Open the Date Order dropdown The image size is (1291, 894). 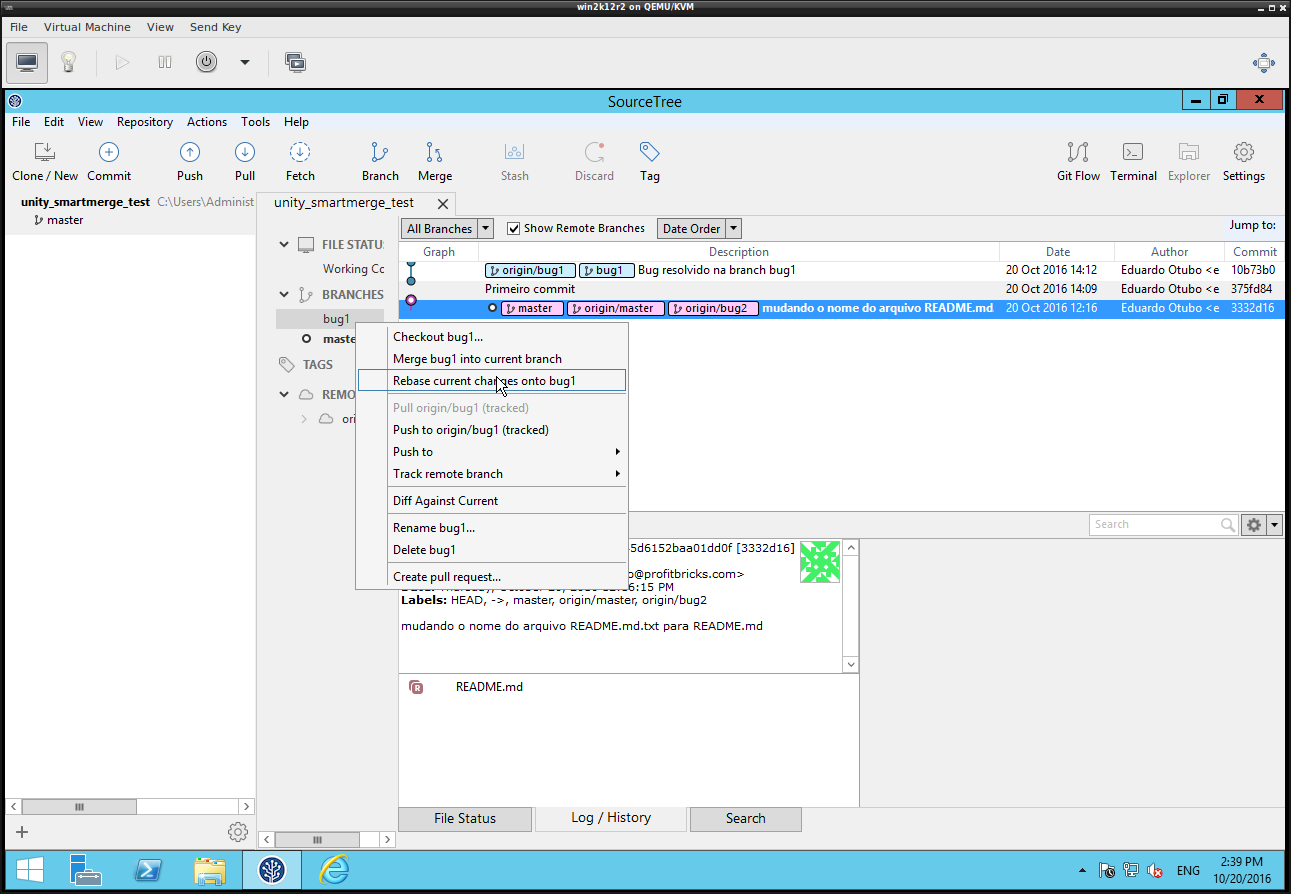[699, 228]
